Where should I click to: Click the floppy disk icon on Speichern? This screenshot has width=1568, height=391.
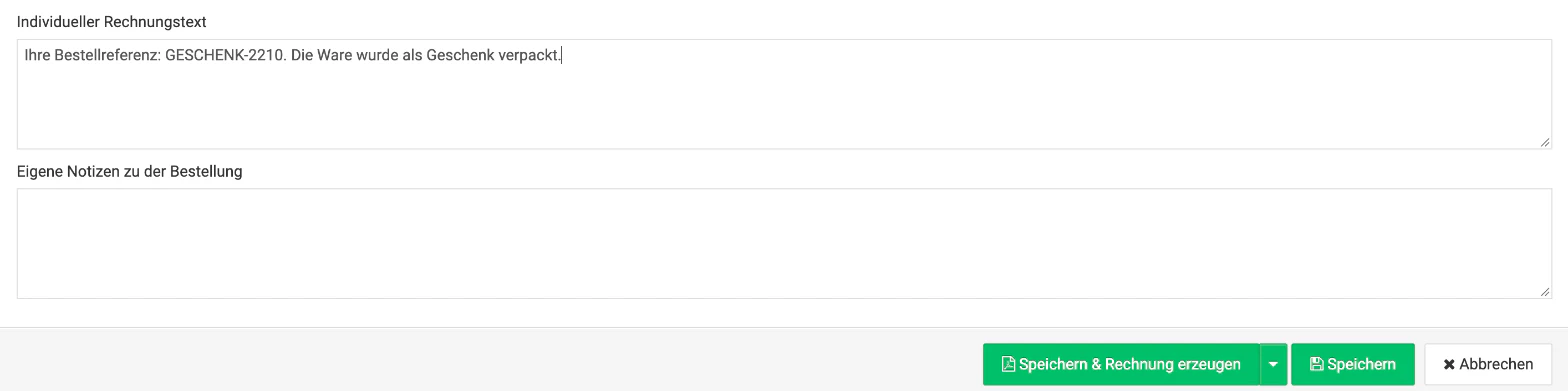pos(1316,364)
